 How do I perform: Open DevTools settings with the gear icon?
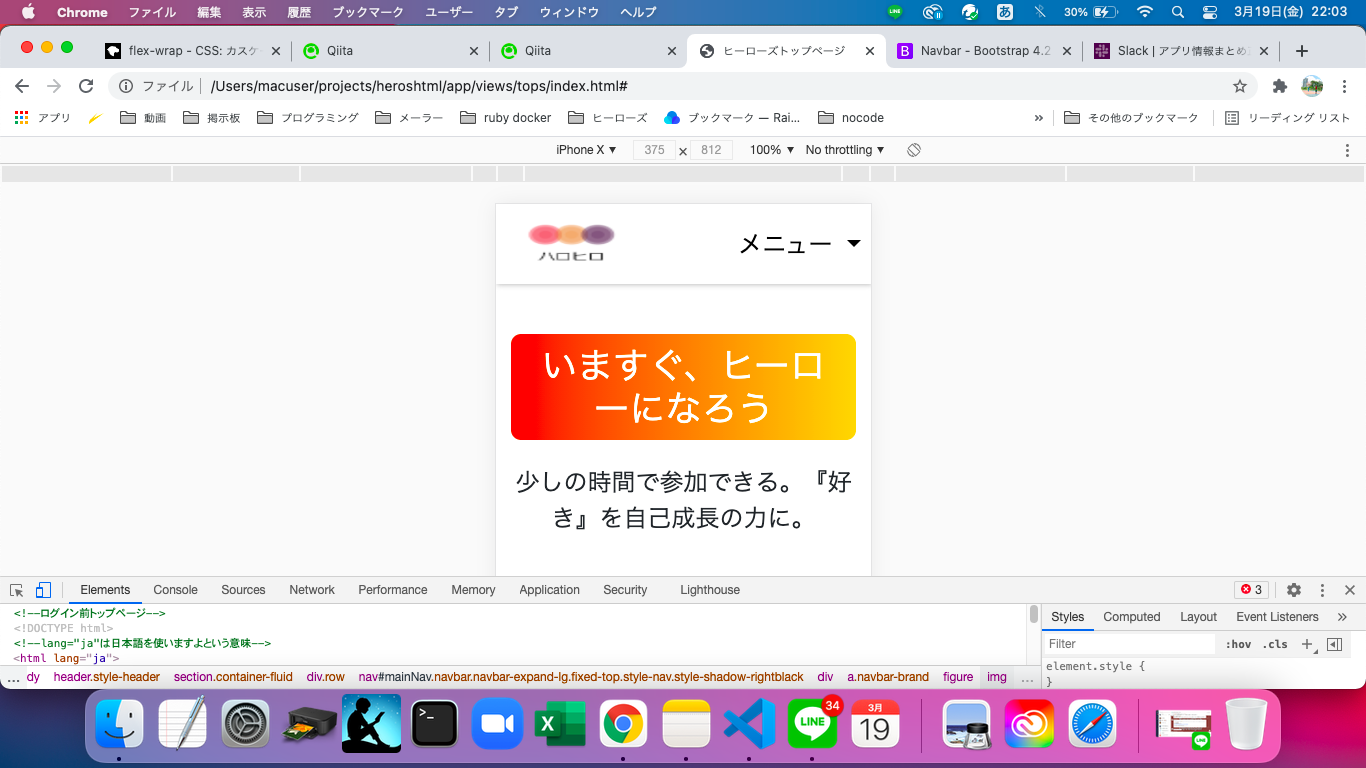click(1294, 590)
